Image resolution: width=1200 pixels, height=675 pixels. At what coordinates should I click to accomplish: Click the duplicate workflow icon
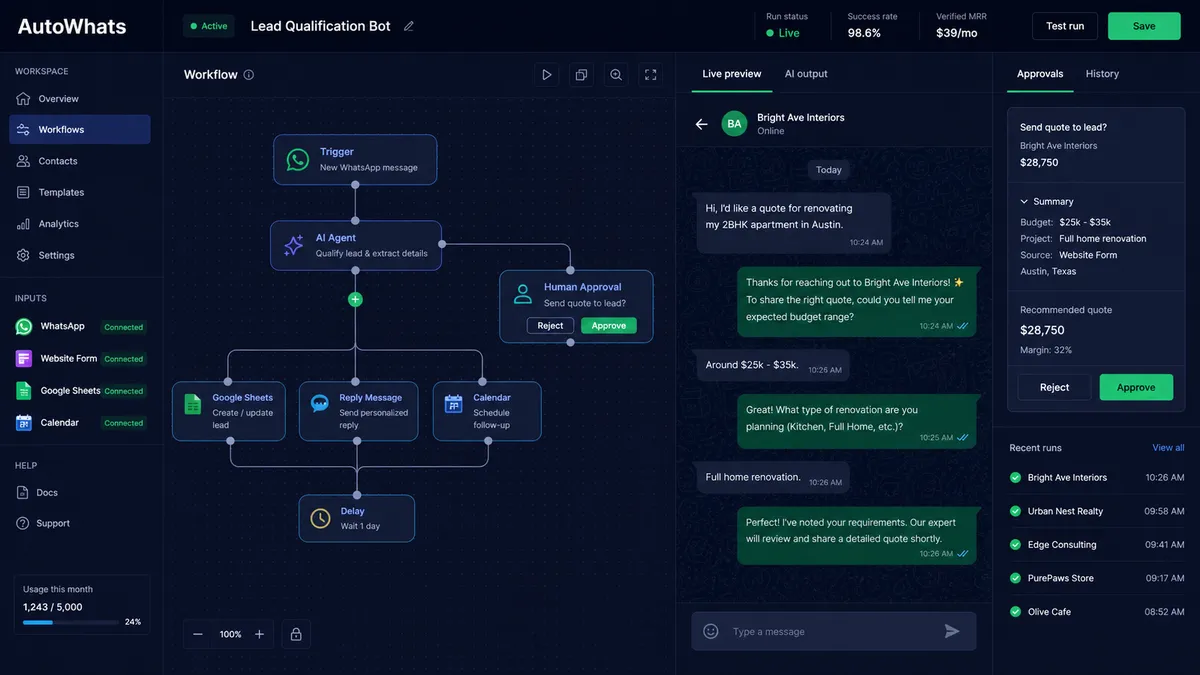tap(581, 74)
